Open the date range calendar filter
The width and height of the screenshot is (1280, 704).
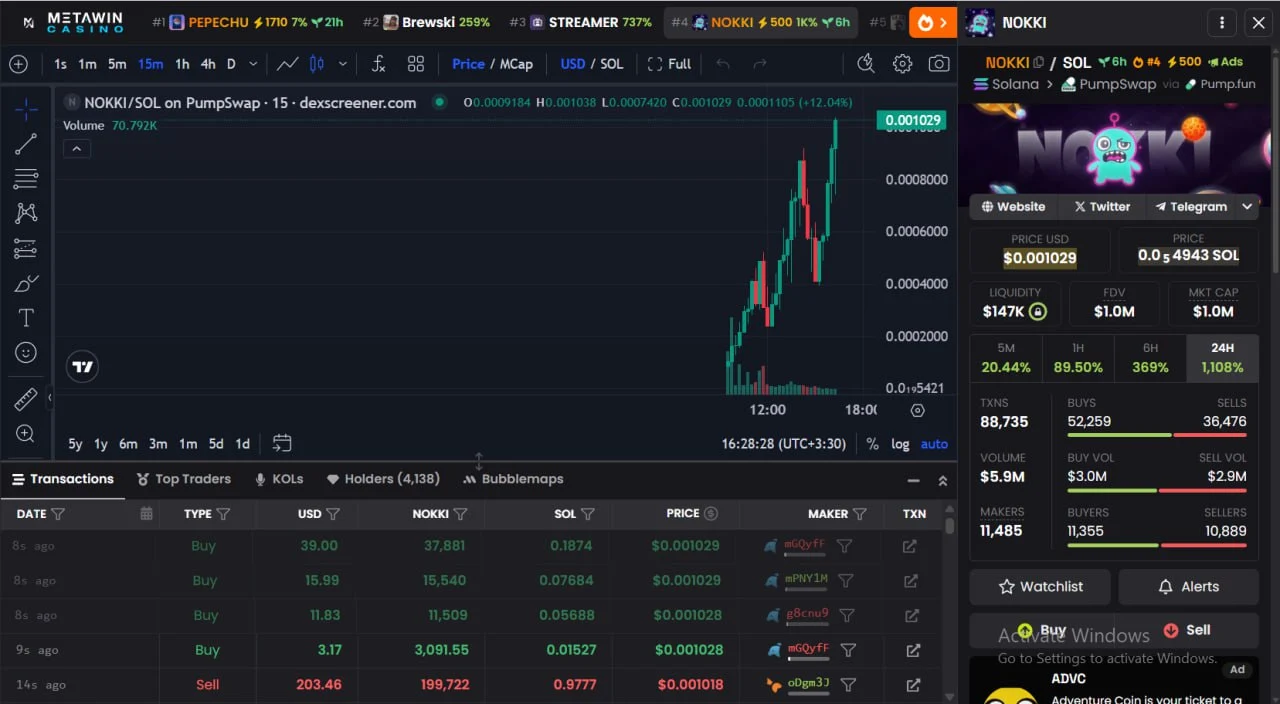[x=146, y=514]
